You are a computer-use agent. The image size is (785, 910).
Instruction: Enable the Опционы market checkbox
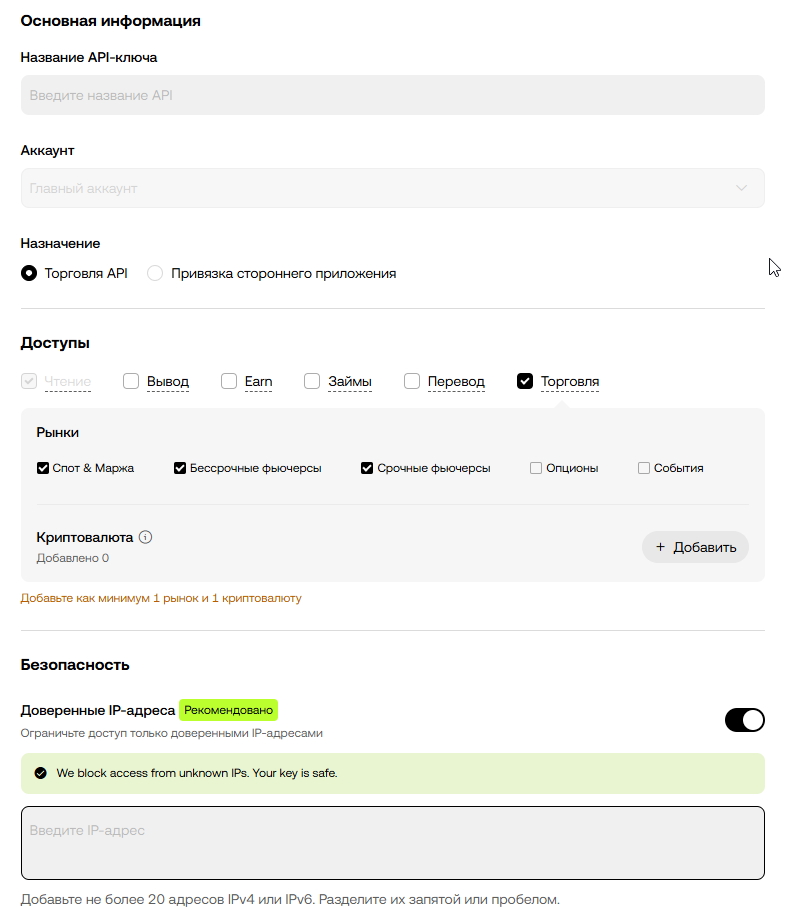536,468
